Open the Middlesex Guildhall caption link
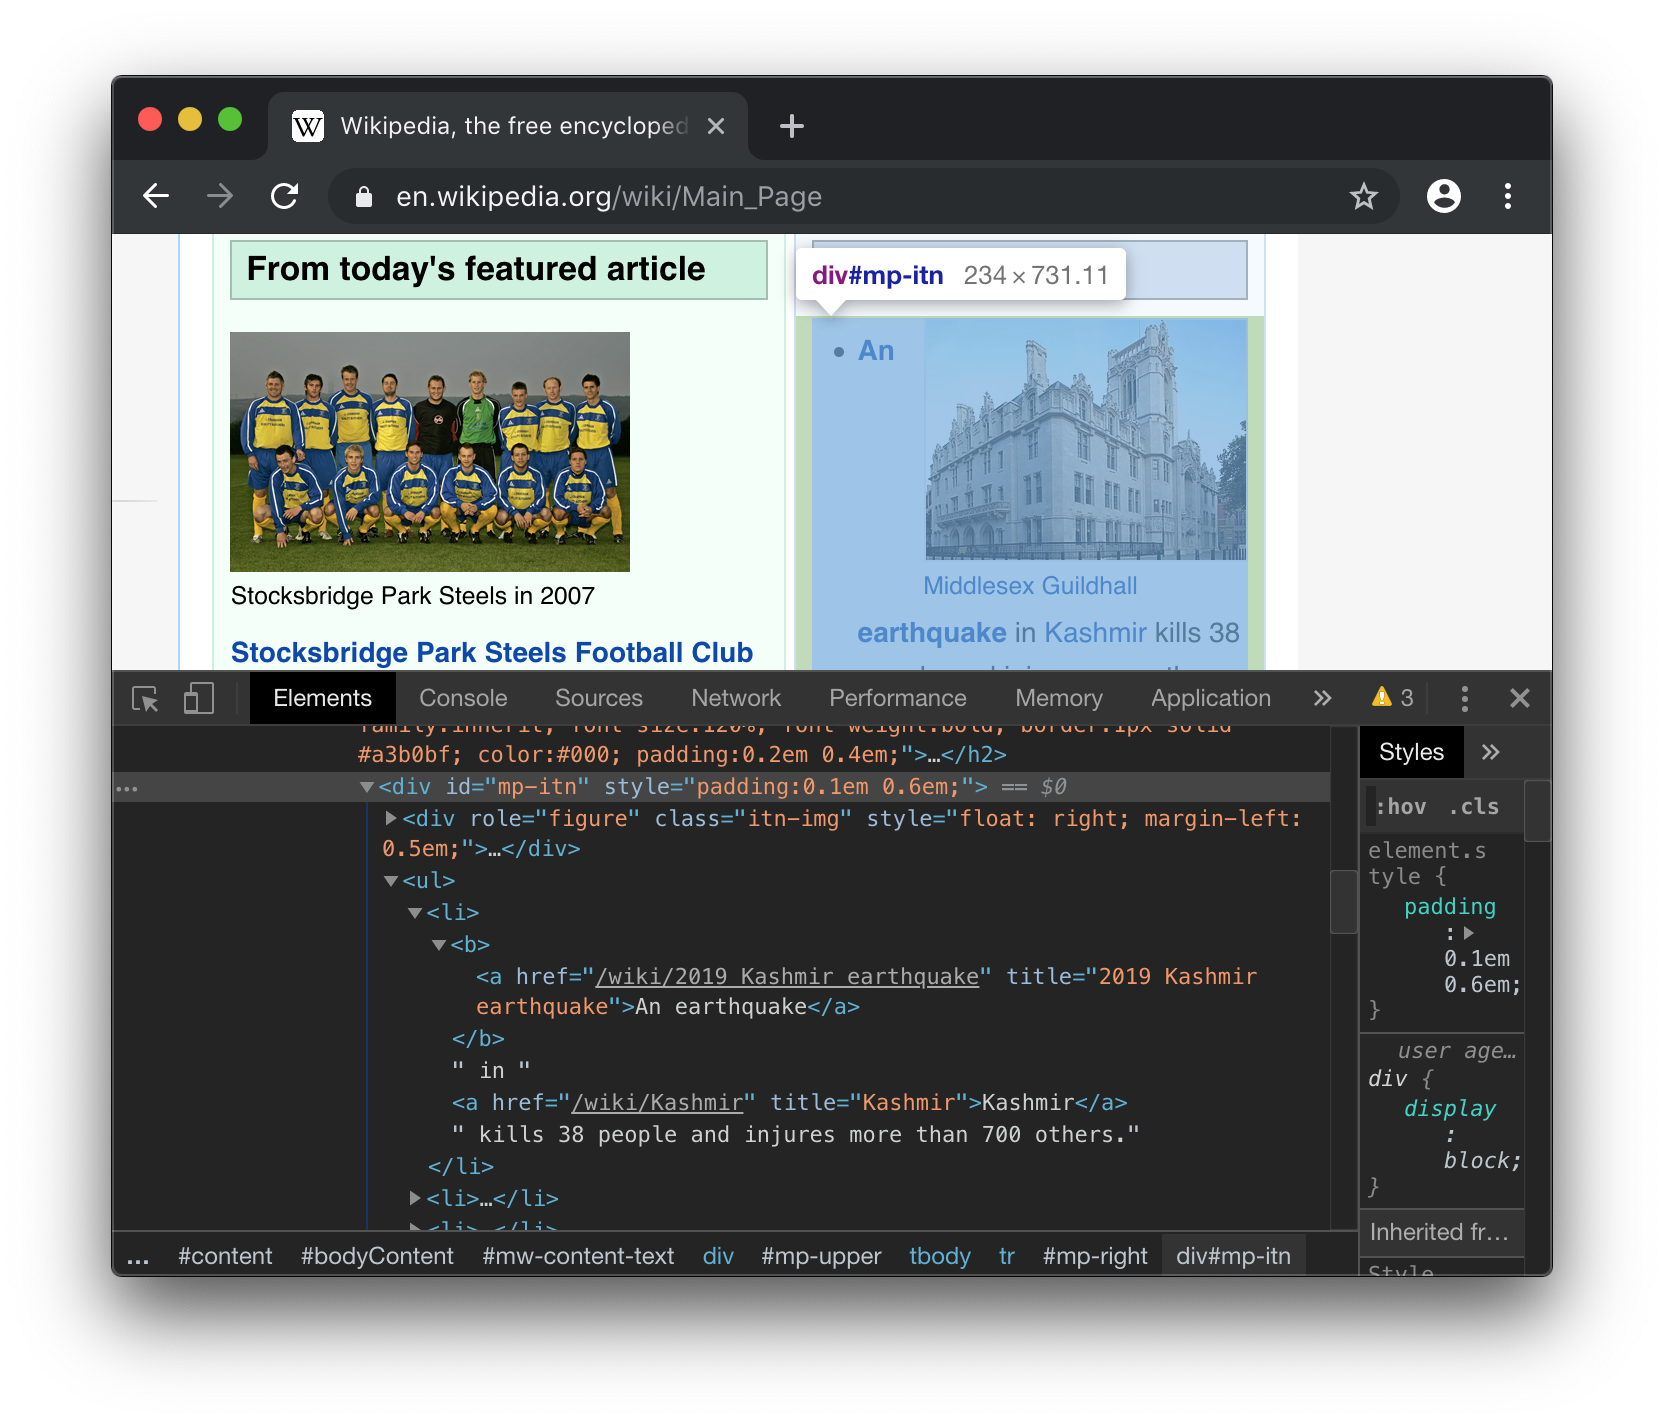 pos(1030,585)
